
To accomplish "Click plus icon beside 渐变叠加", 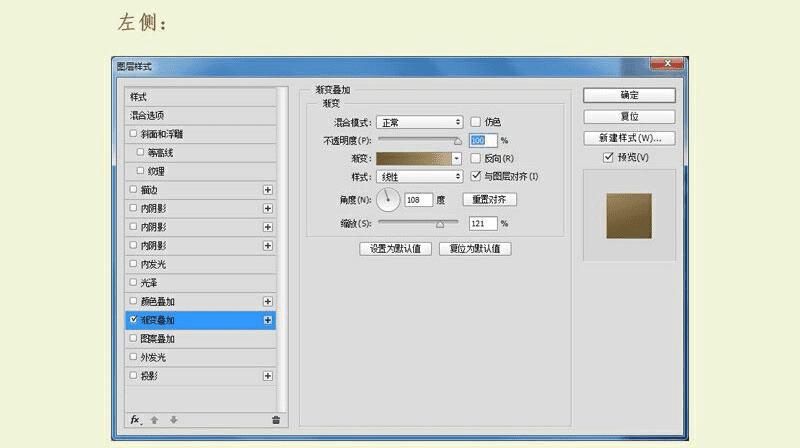I will [267, 320].
